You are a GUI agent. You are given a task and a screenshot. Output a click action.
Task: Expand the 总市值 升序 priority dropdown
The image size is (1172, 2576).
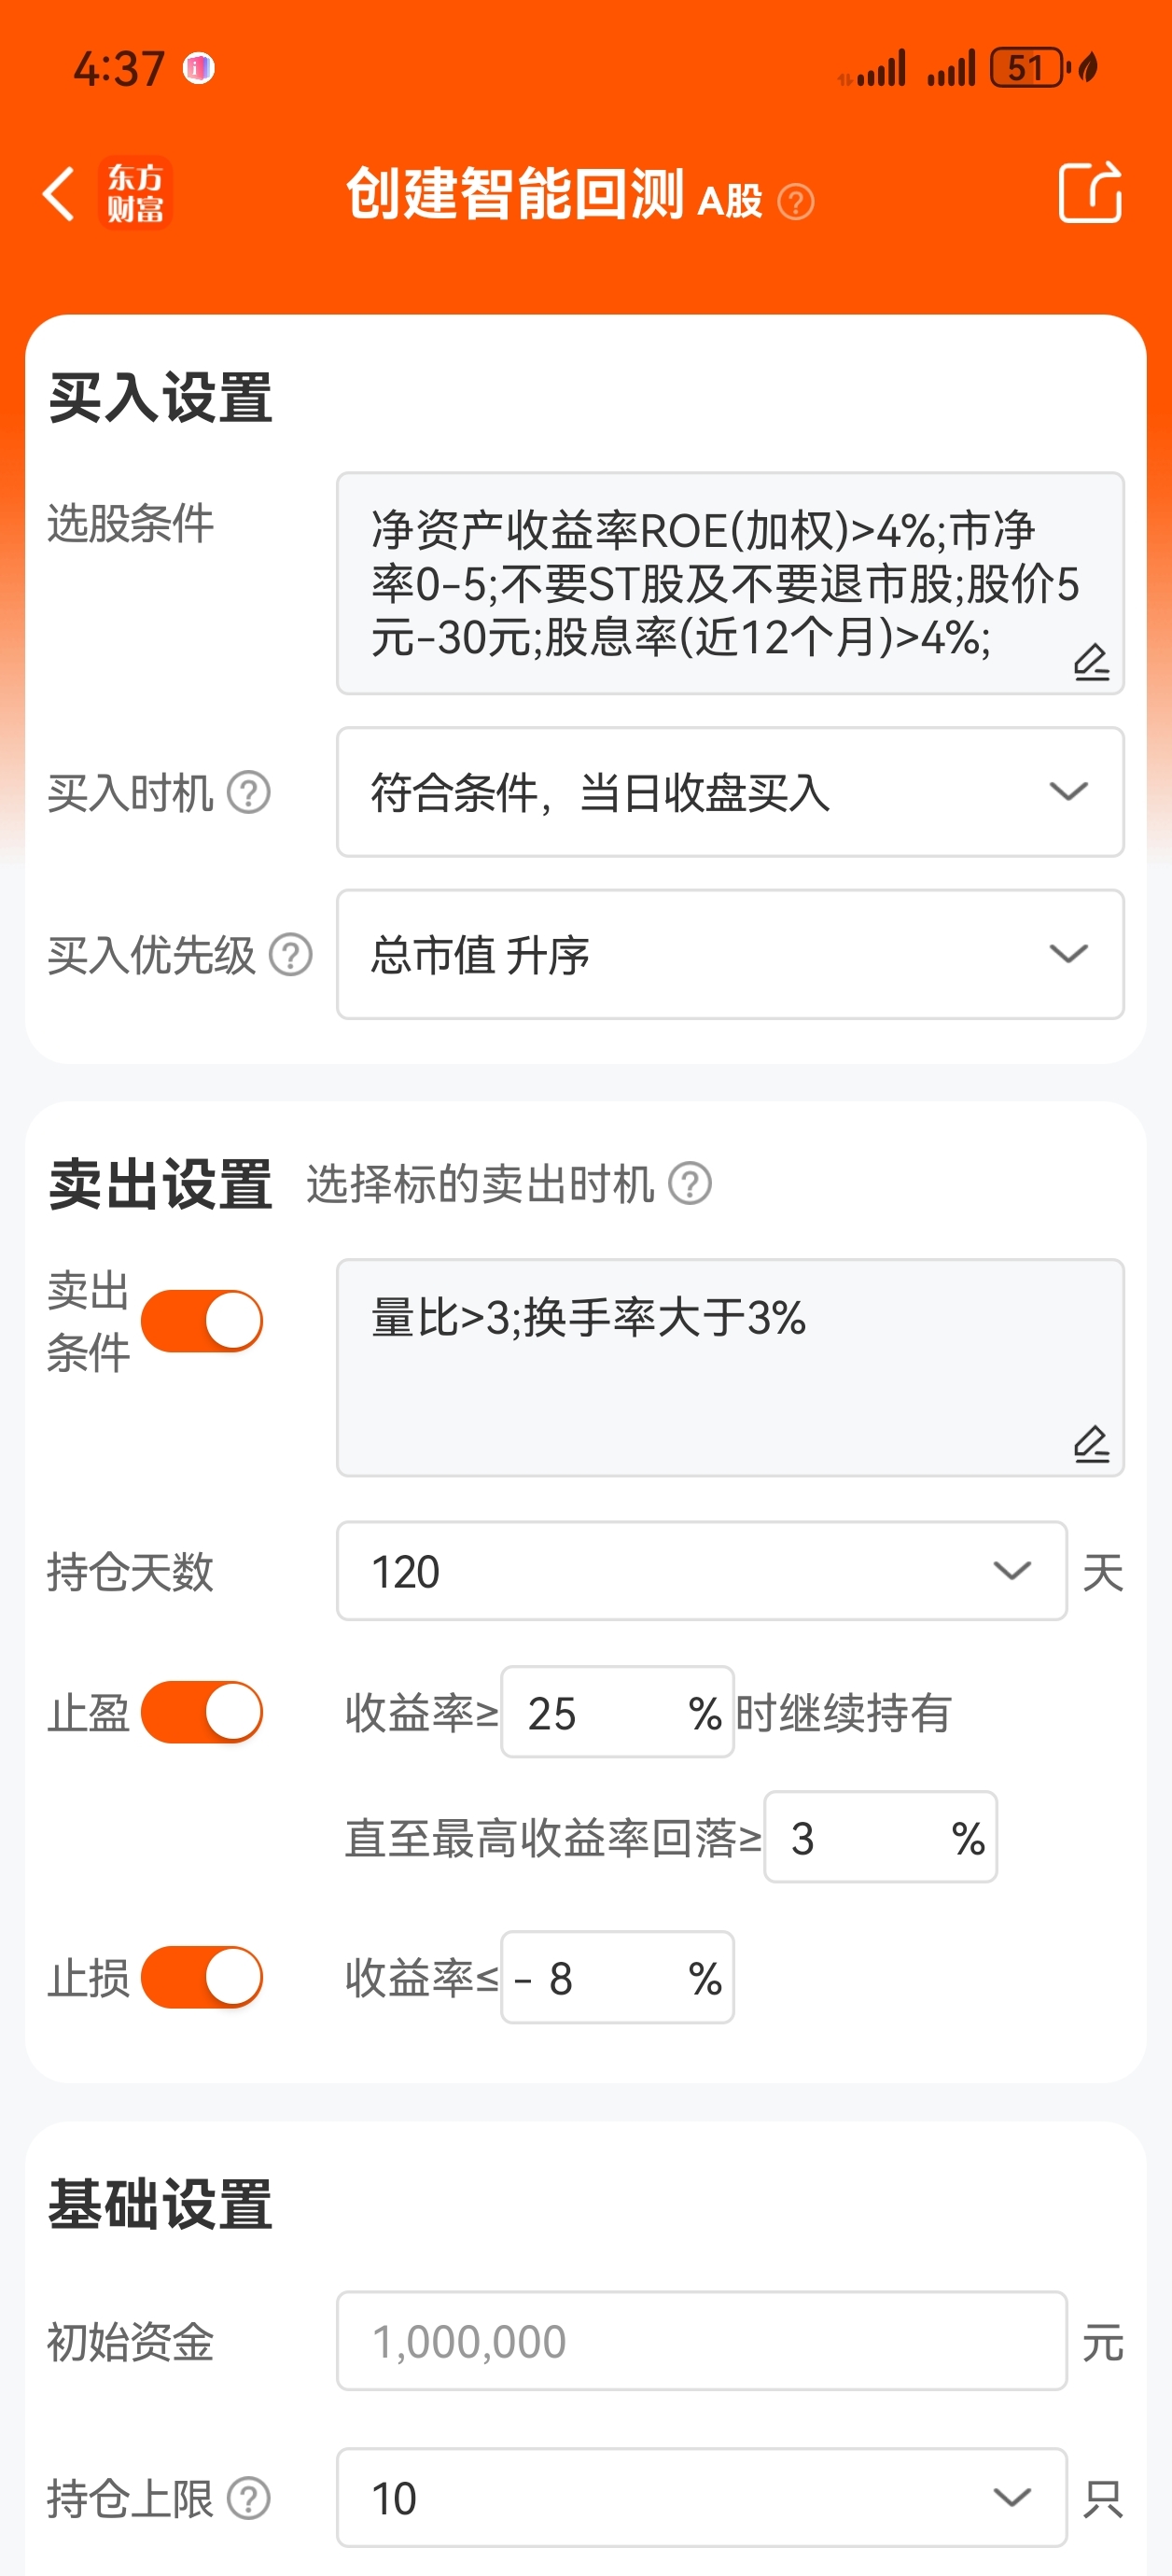tap(730, 954)
